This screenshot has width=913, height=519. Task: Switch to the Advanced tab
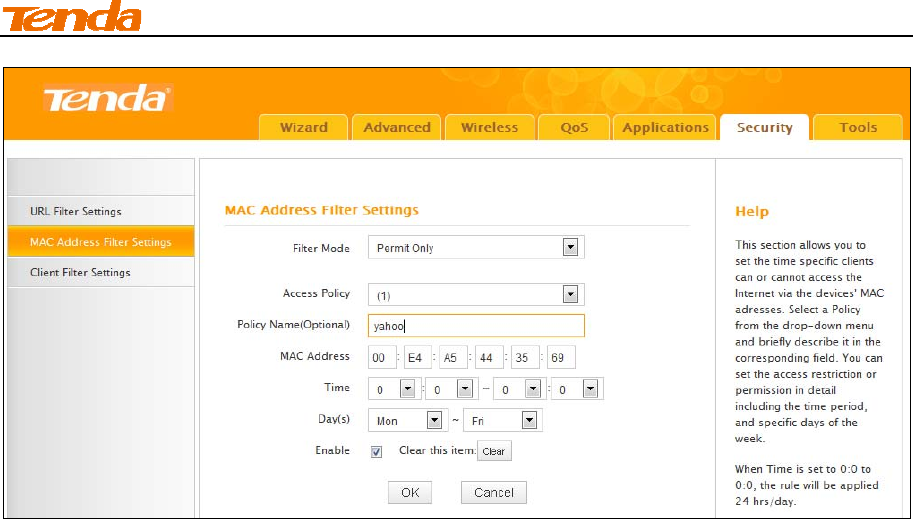[x=397, y=128]
